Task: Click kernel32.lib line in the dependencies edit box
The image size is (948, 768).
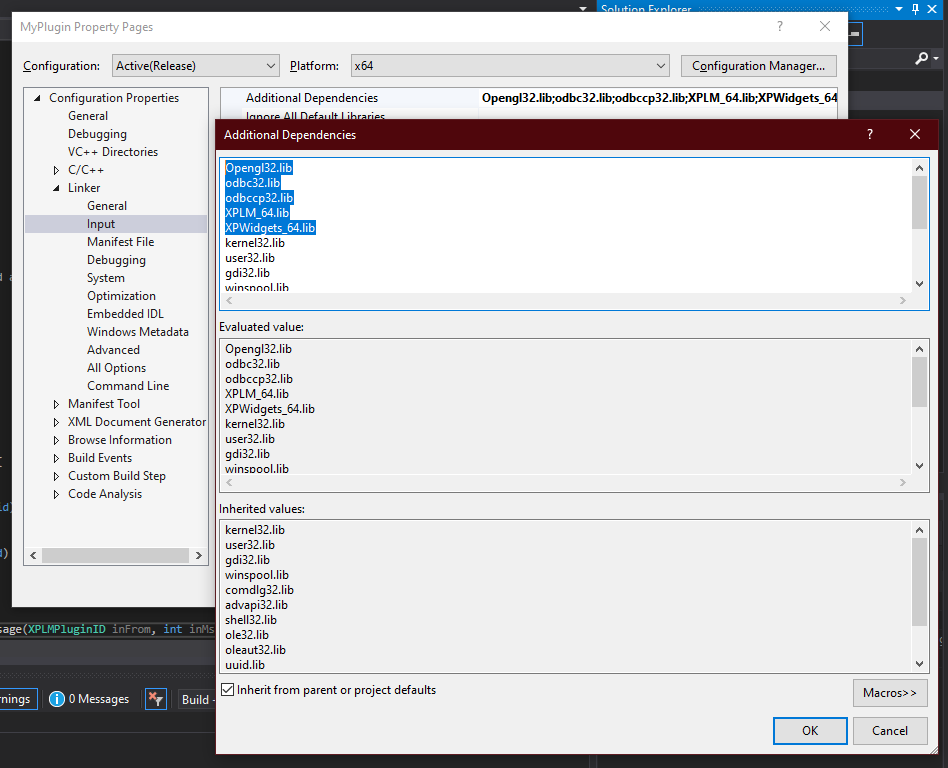Action: click(255, 243)
